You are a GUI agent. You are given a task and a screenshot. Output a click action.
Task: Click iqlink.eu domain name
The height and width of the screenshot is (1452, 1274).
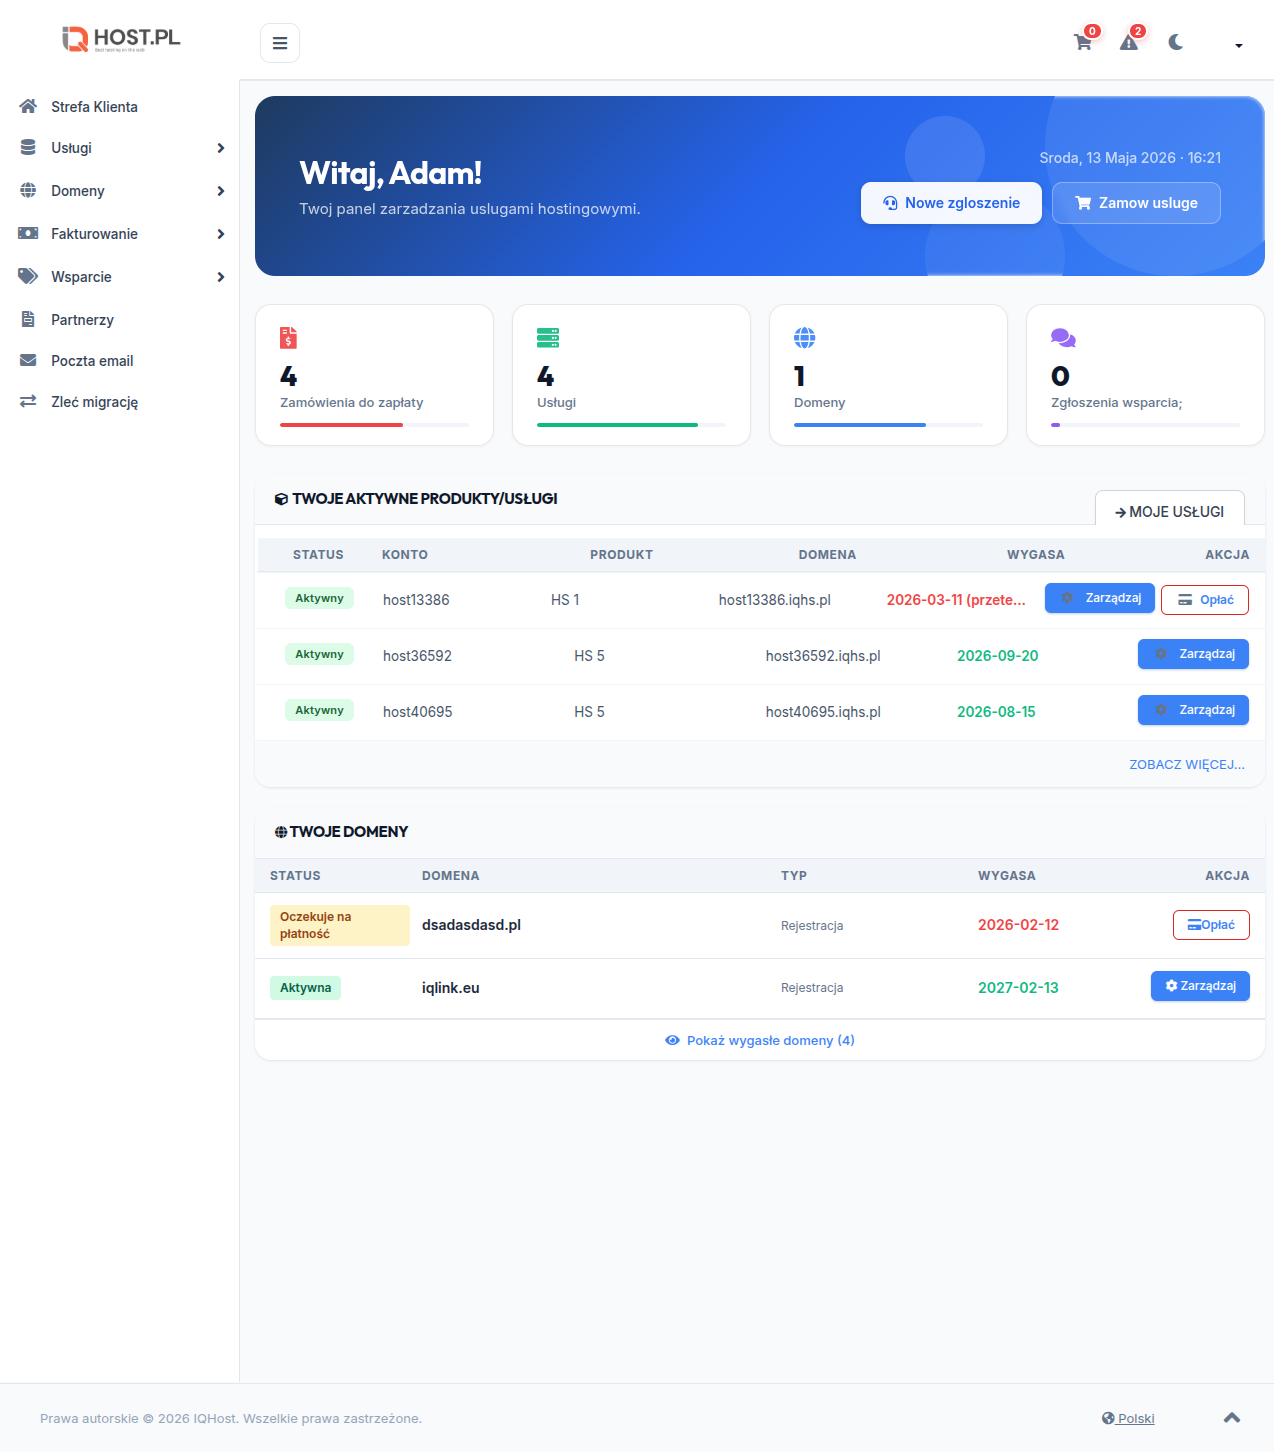450,988
